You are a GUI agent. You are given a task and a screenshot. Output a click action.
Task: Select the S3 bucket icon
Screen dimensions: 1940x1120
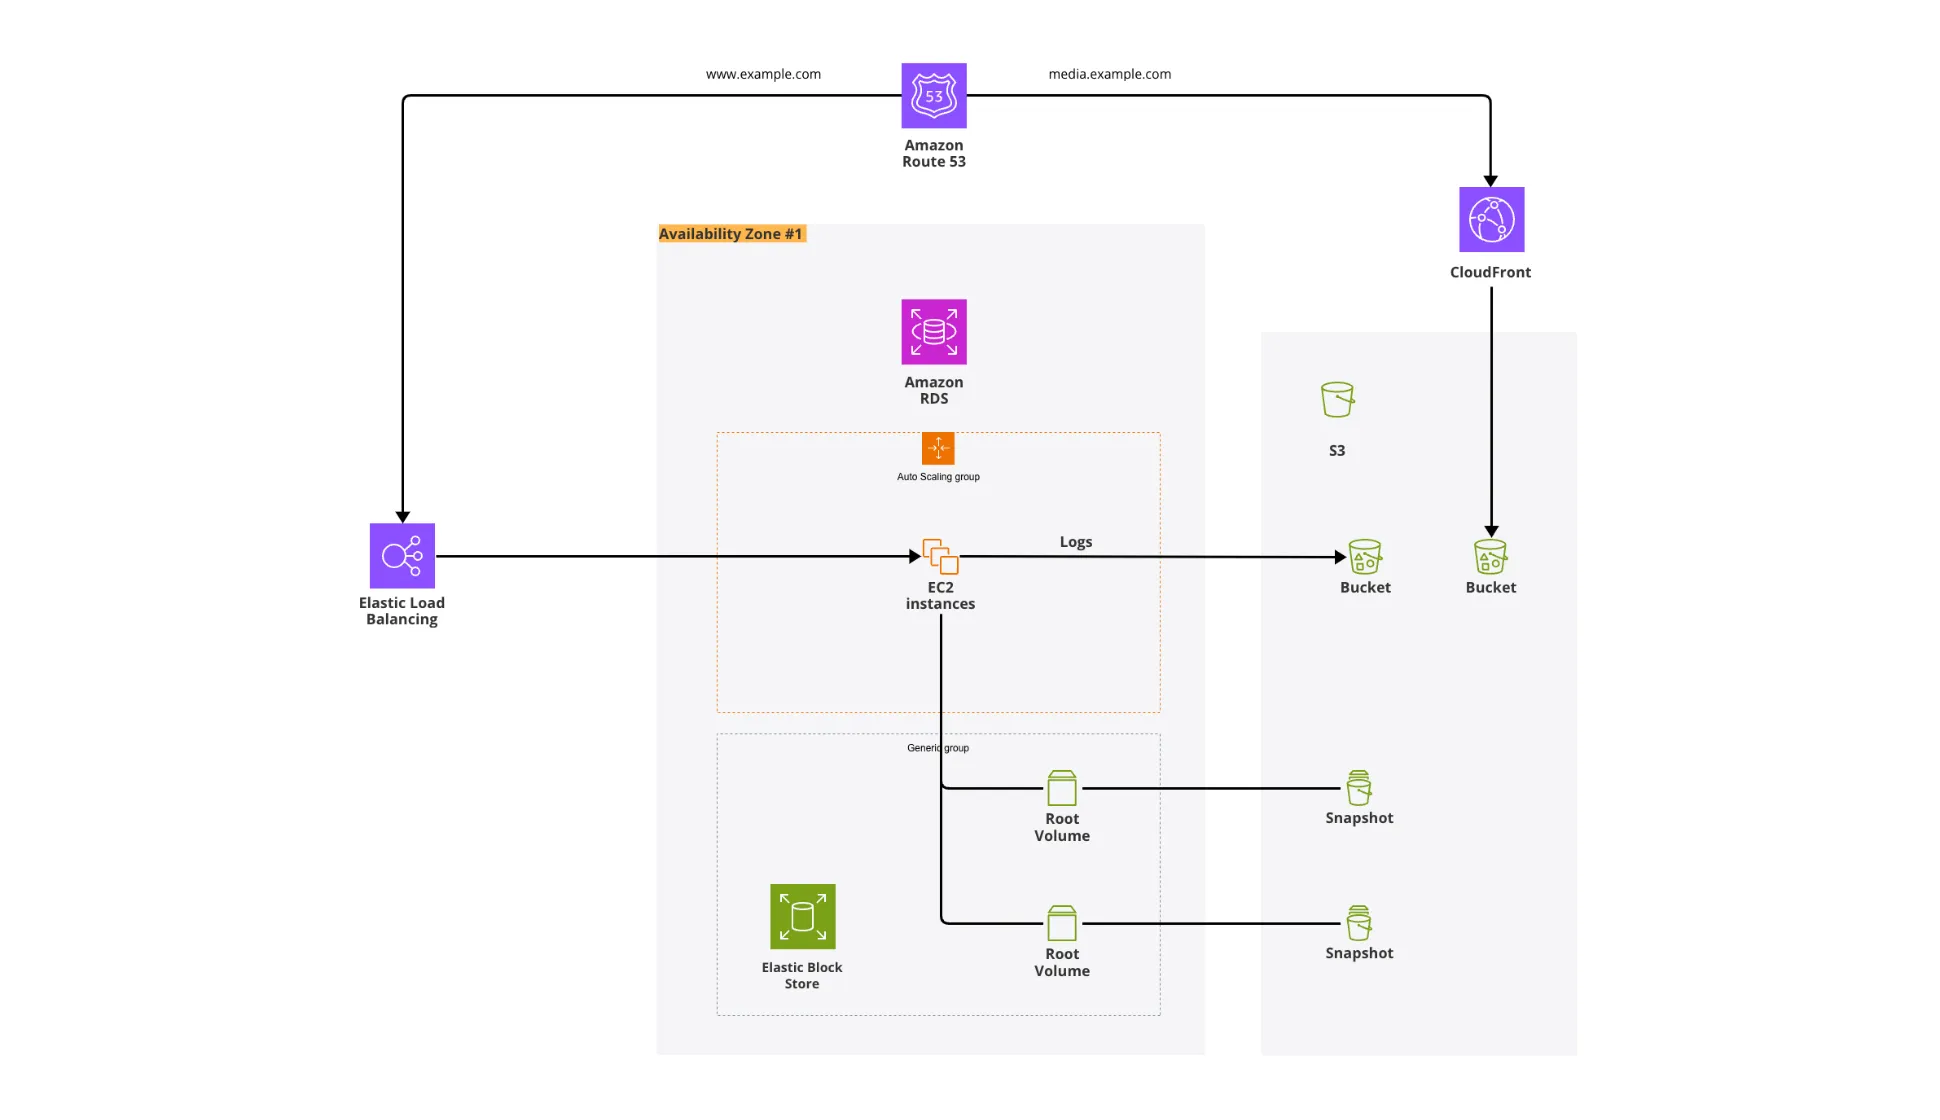coord(1337,400)
